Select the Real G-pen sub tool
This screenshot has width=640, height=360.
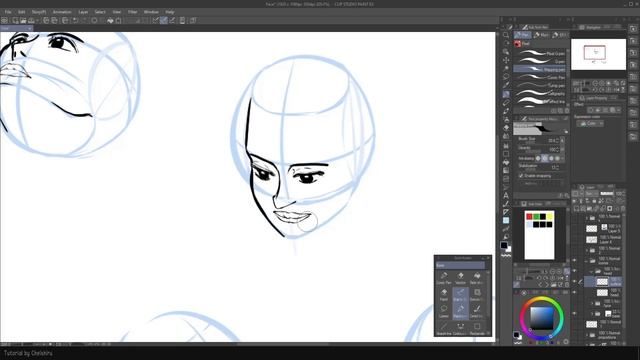[x=540, y=53]
